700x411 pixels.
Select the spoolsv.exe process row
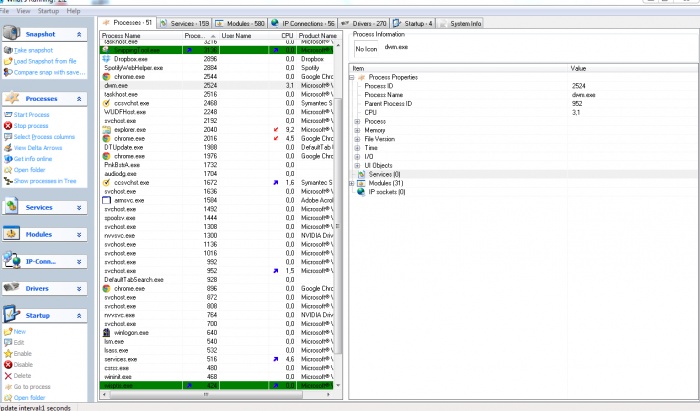tap(217, 218)
